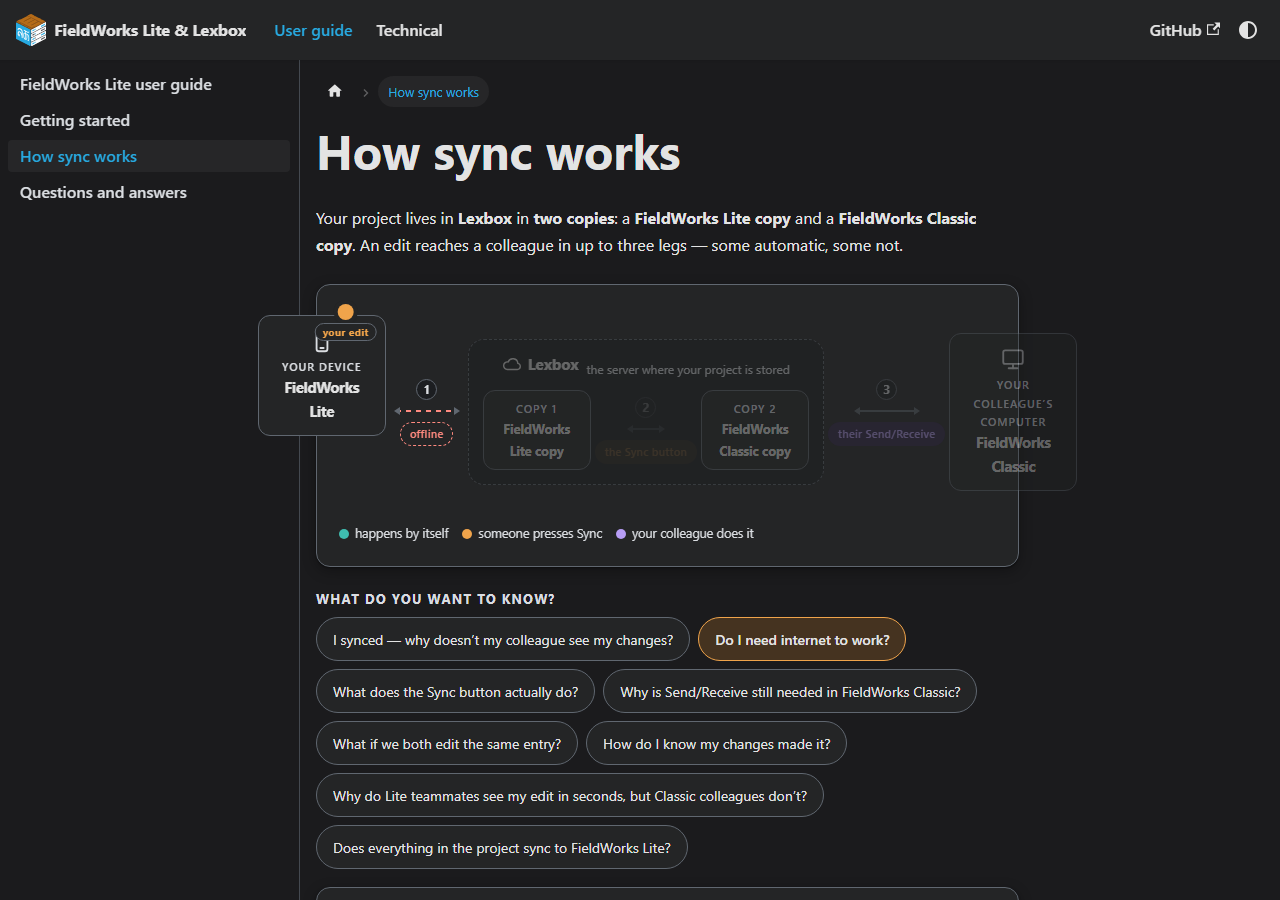Image resolution: width=1280 pixels, height=900 pixels.
Task: Click the 'the Sync button' label
Action: point(646,452)
